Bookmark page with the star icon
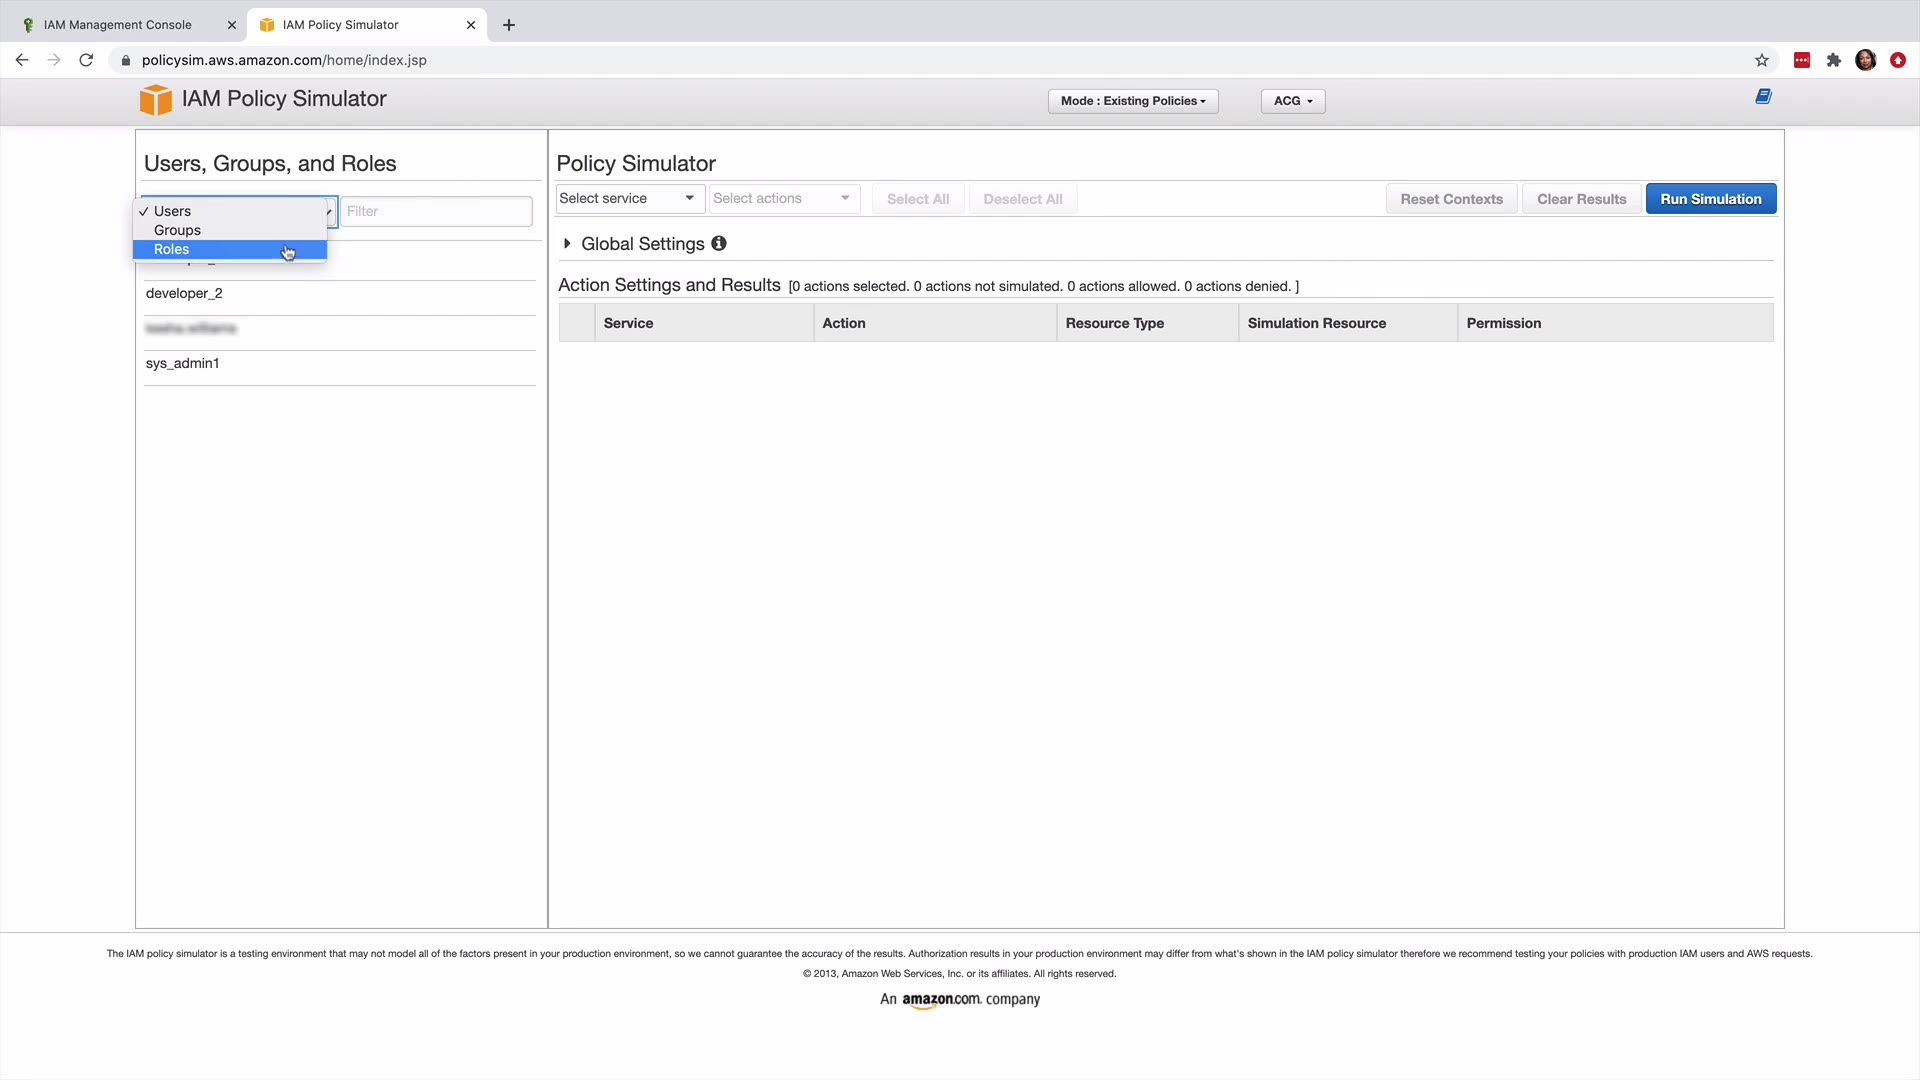The image size is (1920, 1080). click(x=1761, y=60)
